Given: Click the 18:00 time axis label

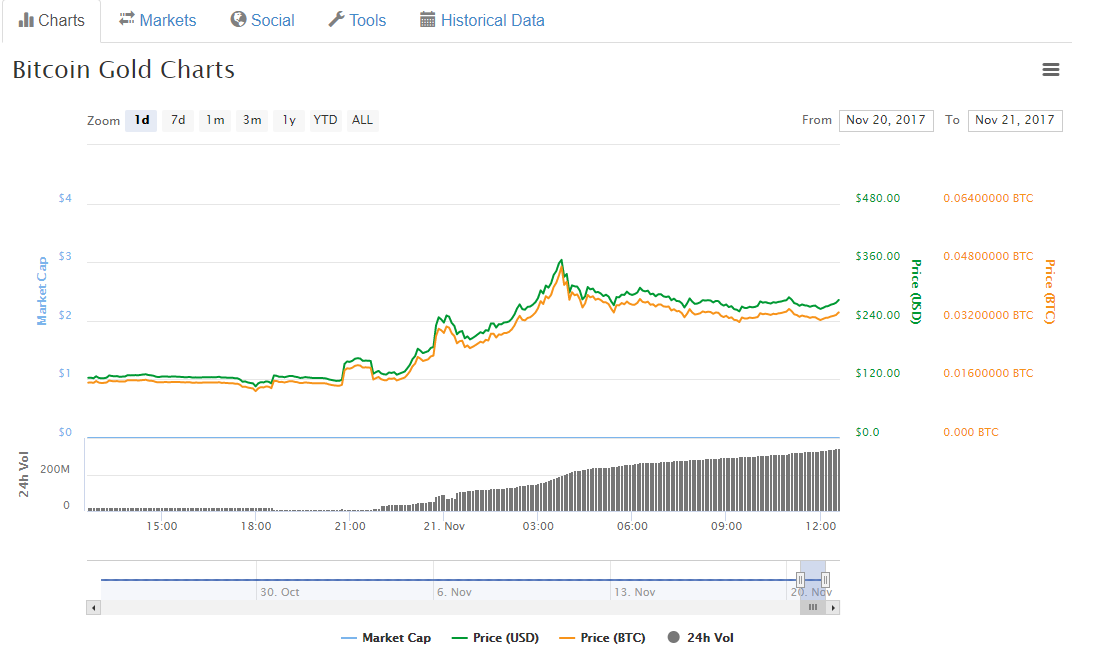Looking at the screenshot, I should coord(256,526).
